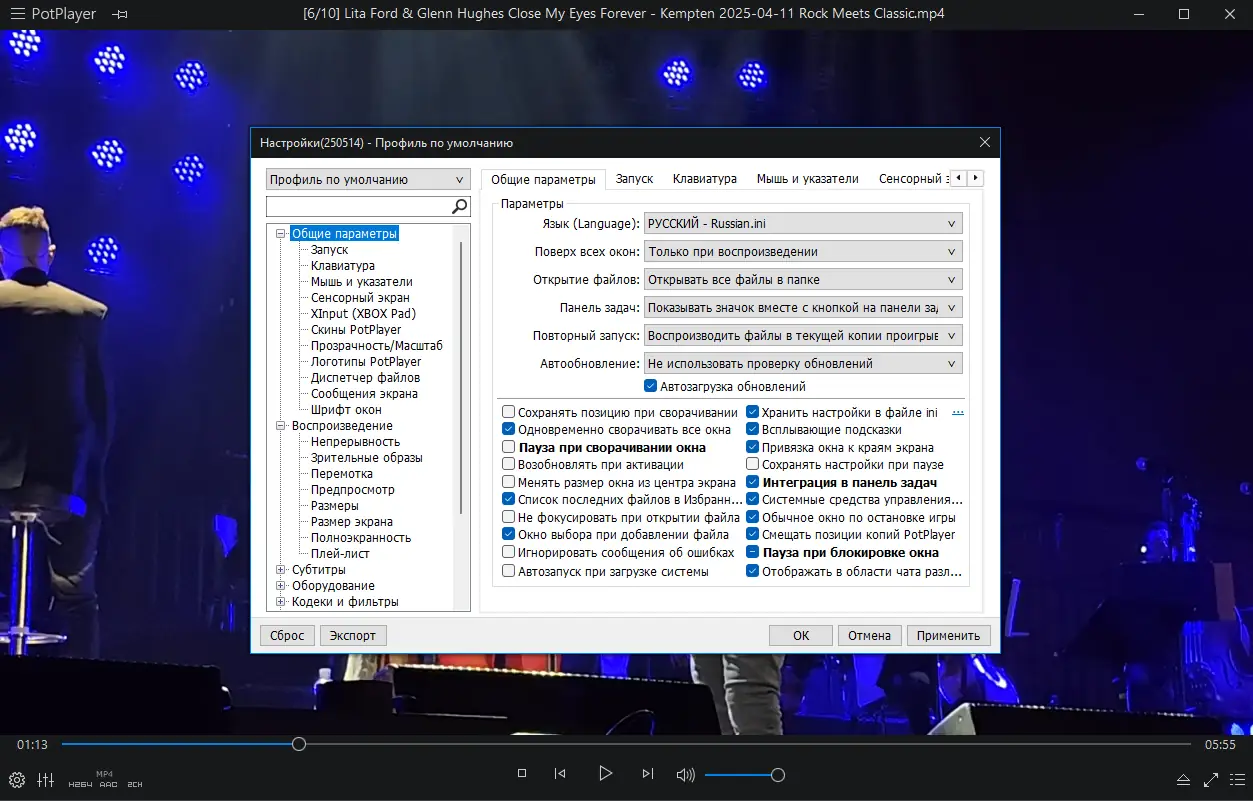This screenshot has height=801, width=1253.
Task: Click the Сброс button
Action: click(x=286, y=635)
